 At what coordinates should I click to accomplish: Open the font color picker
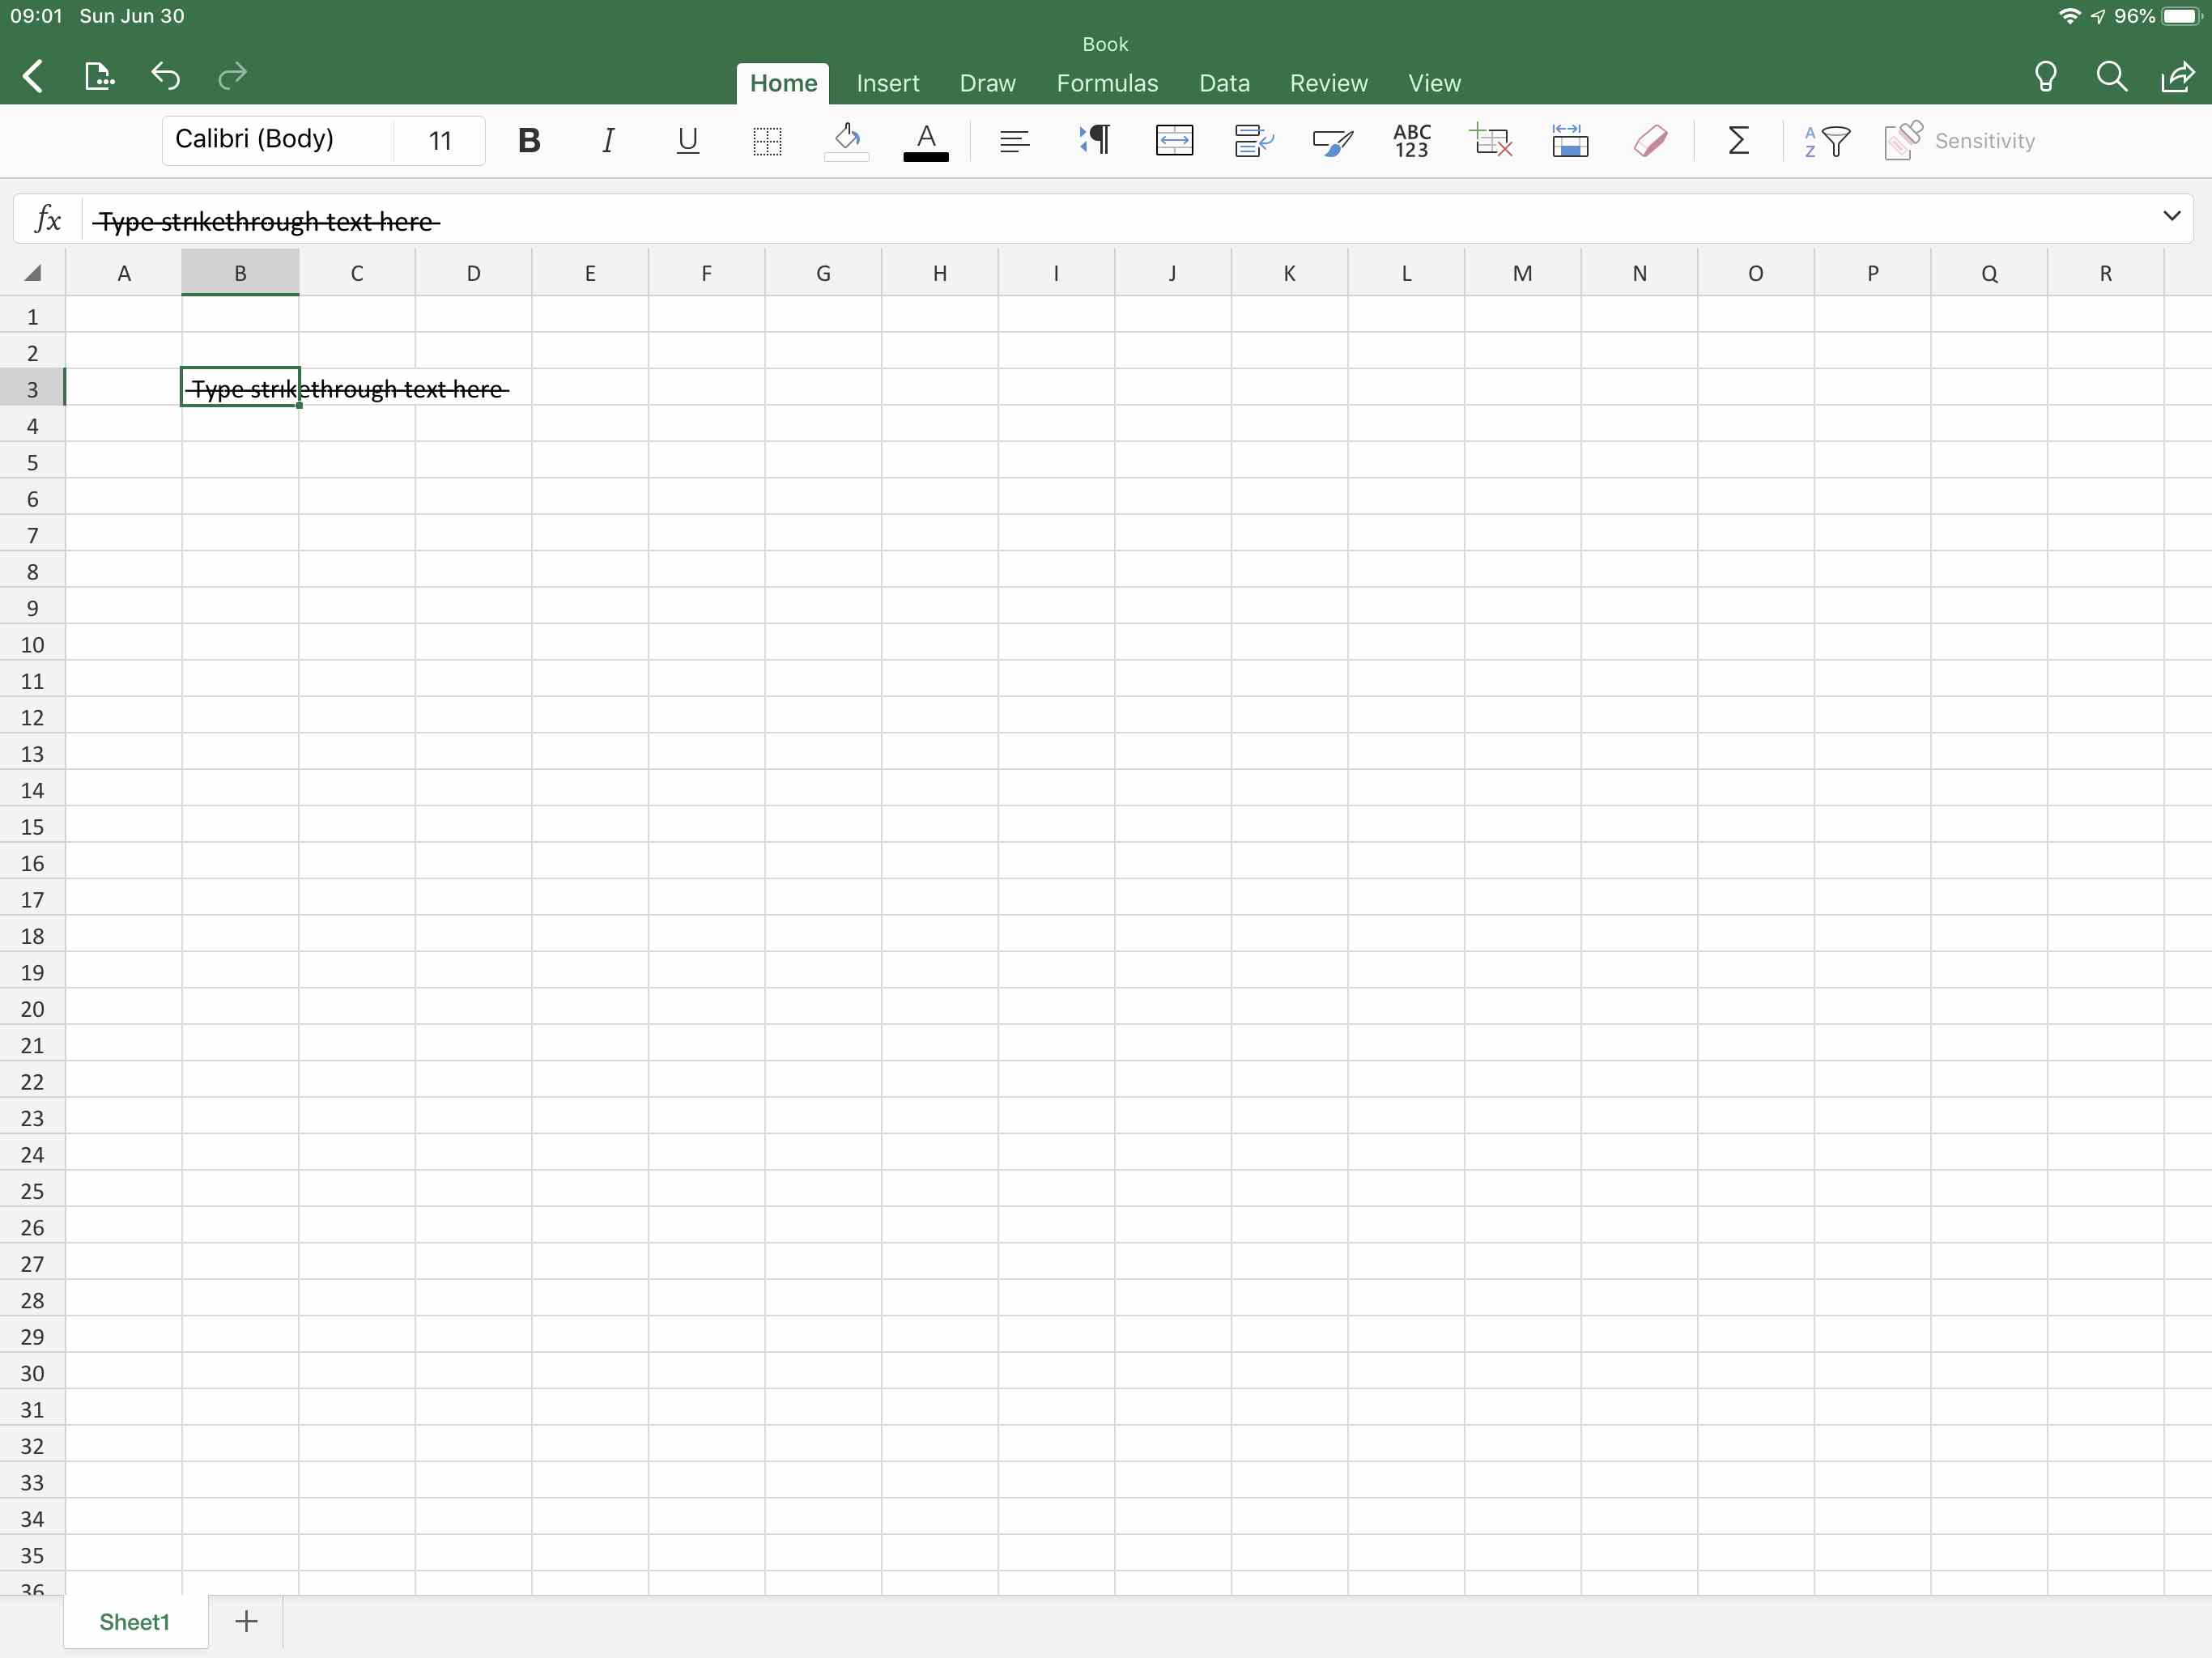926,141
